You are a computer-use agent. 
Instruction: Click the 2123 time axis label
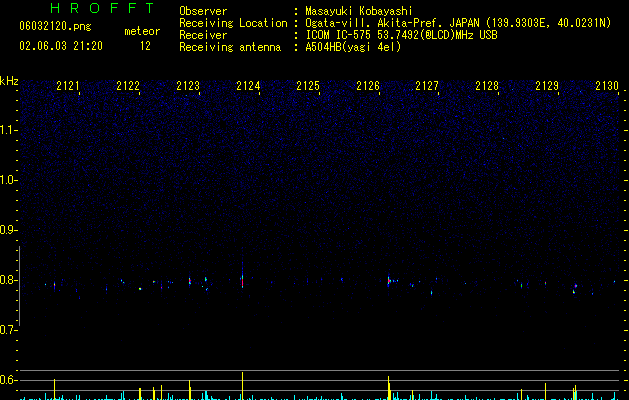click(x=188, y=86)
